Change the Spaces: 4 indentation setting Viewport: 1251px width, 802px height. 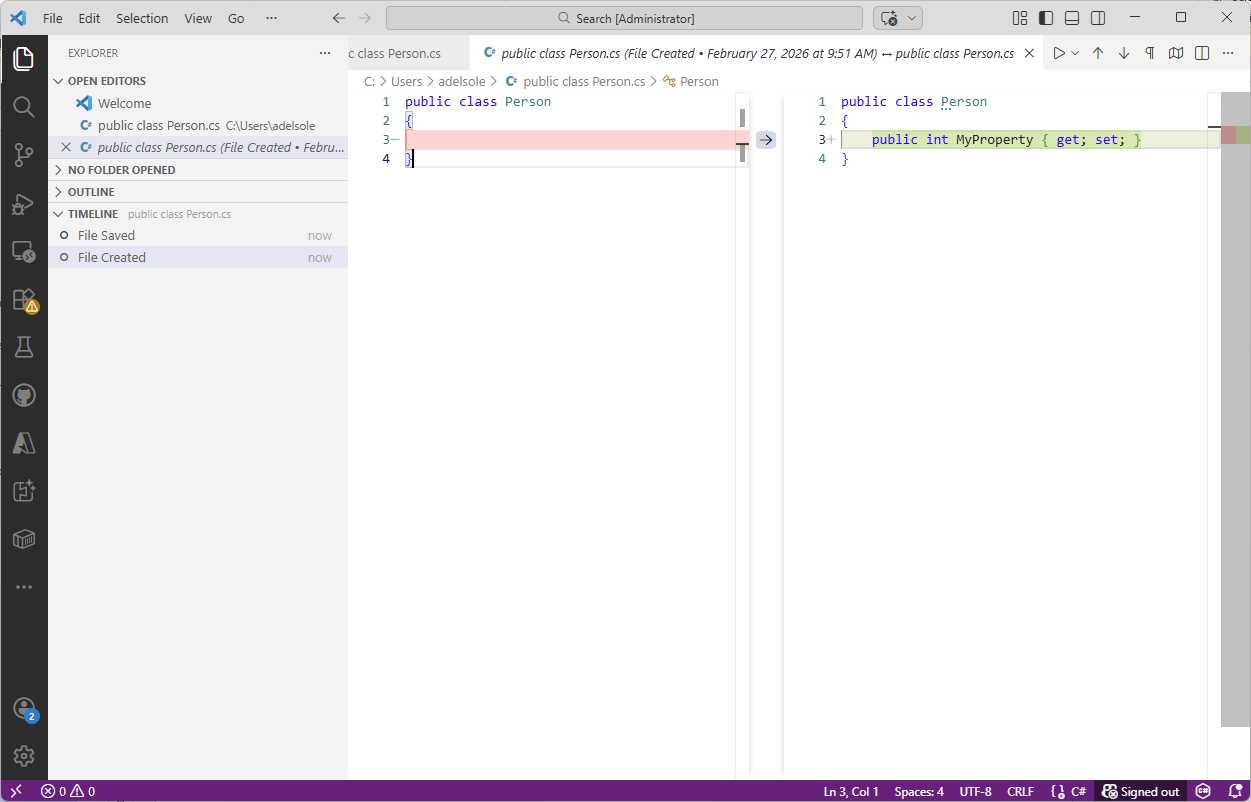coord(919,791)
